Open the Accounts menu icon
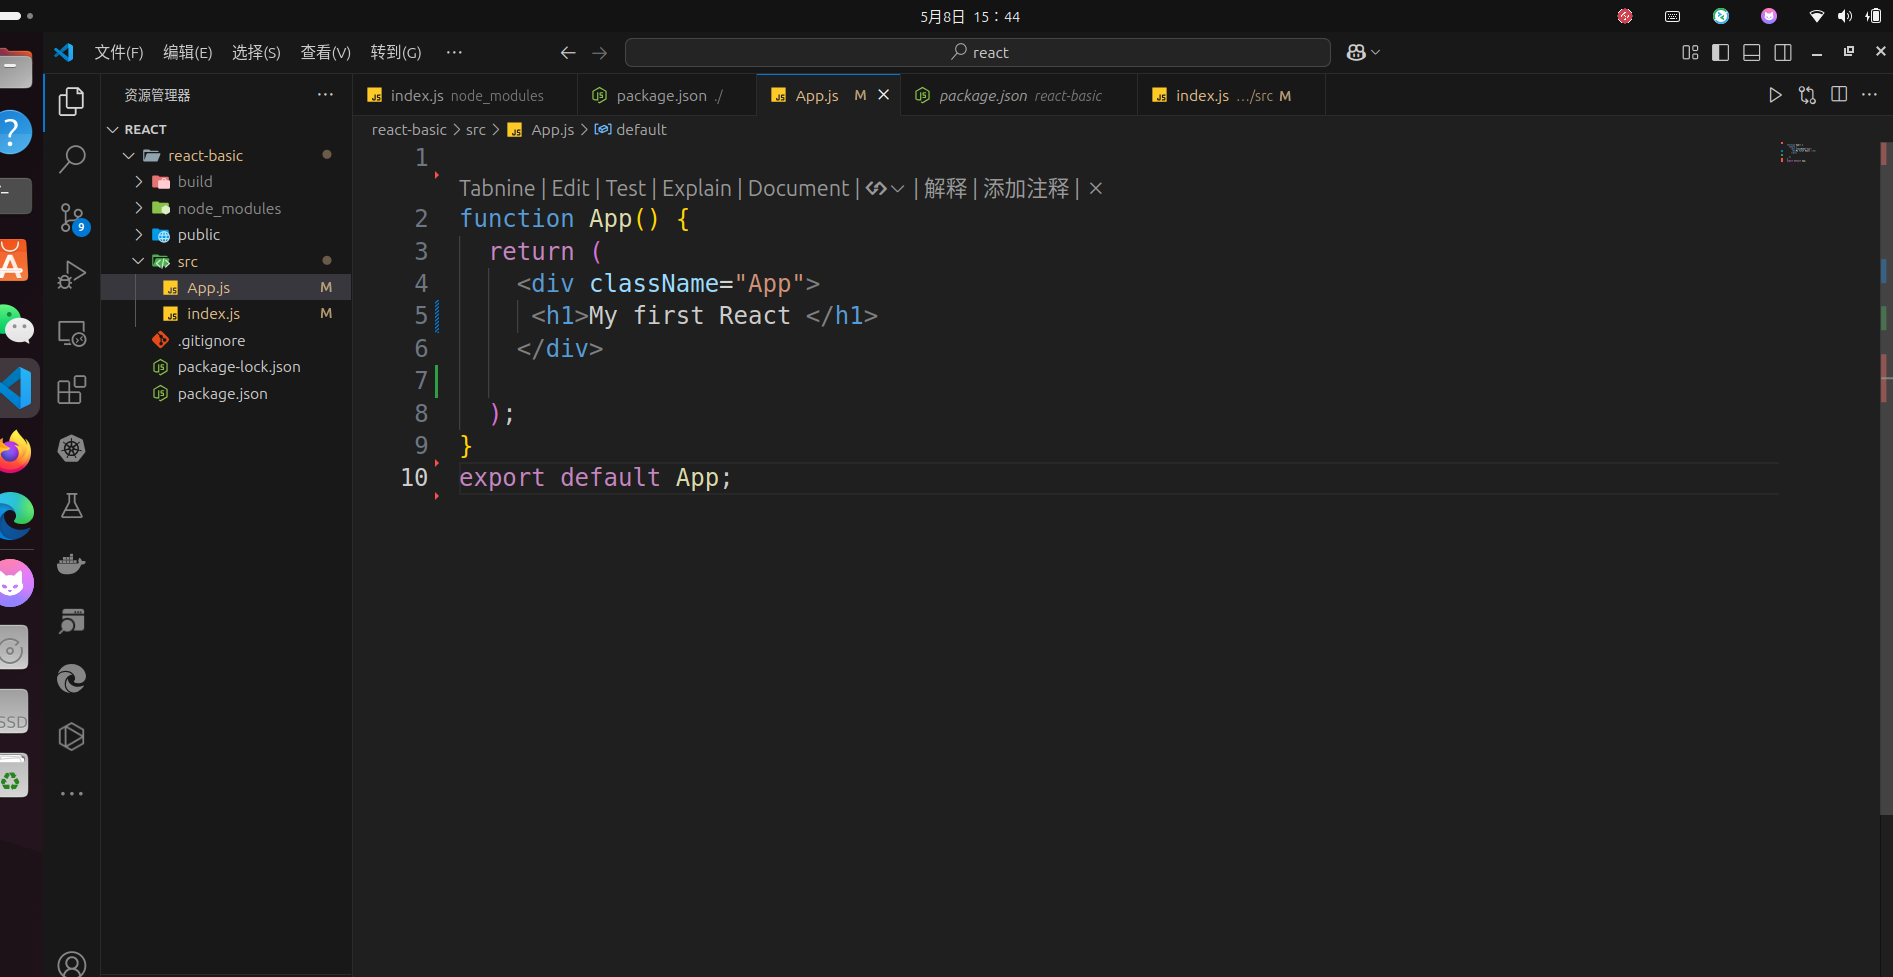The height and width of the screenshot is (977, 1893). click(x=72, y=963)
